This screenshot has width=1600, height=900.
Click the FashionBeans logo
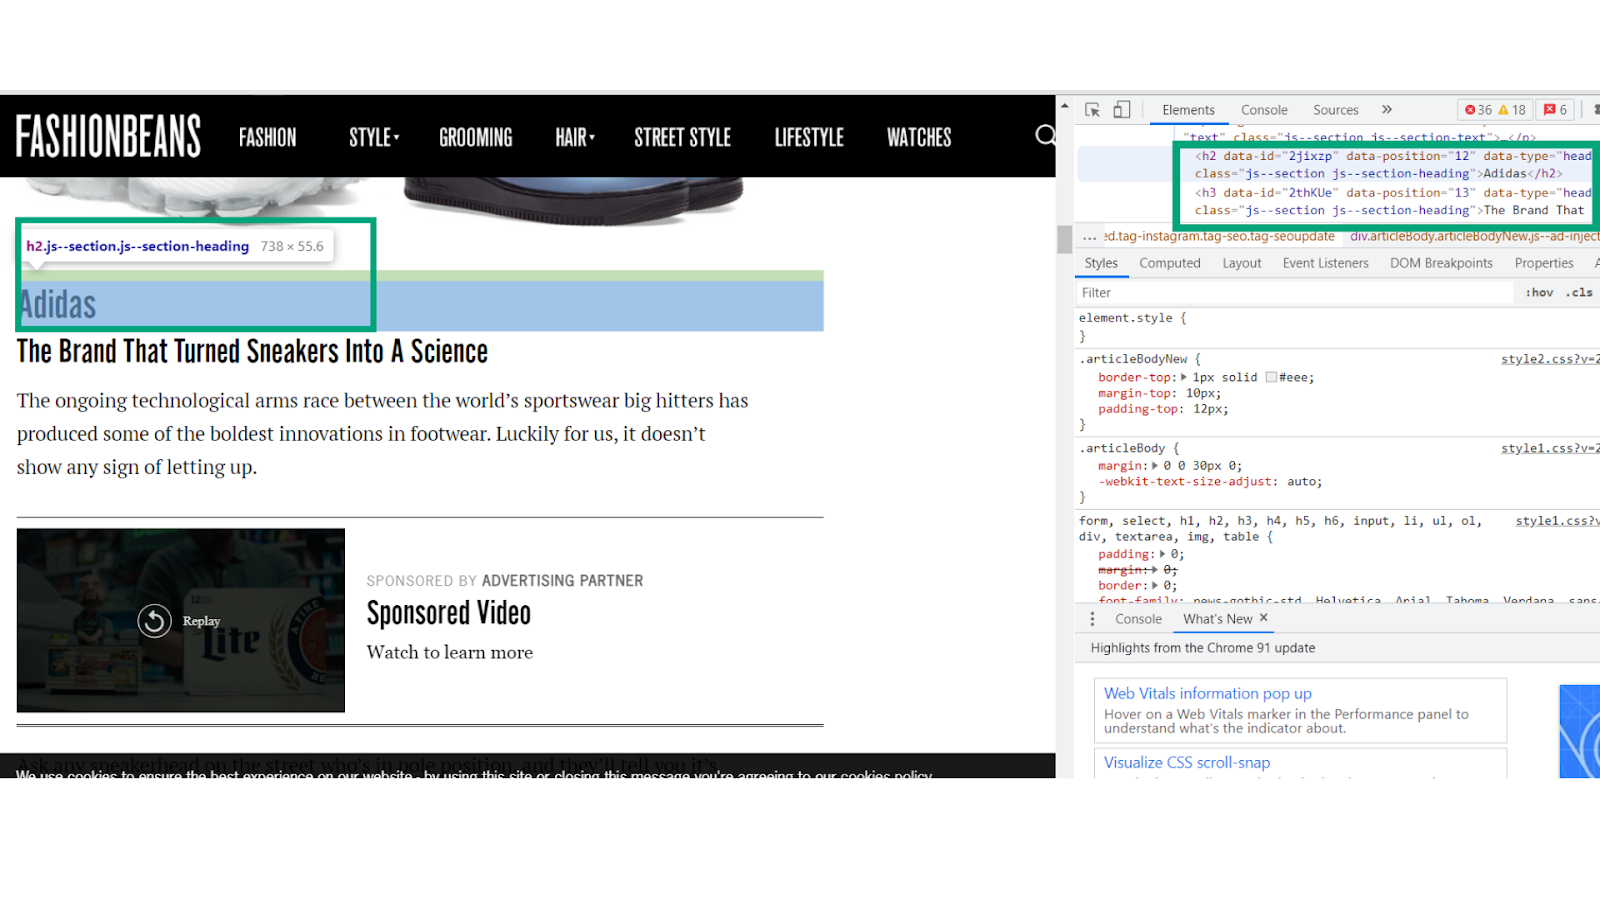pyautogui.click(x=108, y=136)
